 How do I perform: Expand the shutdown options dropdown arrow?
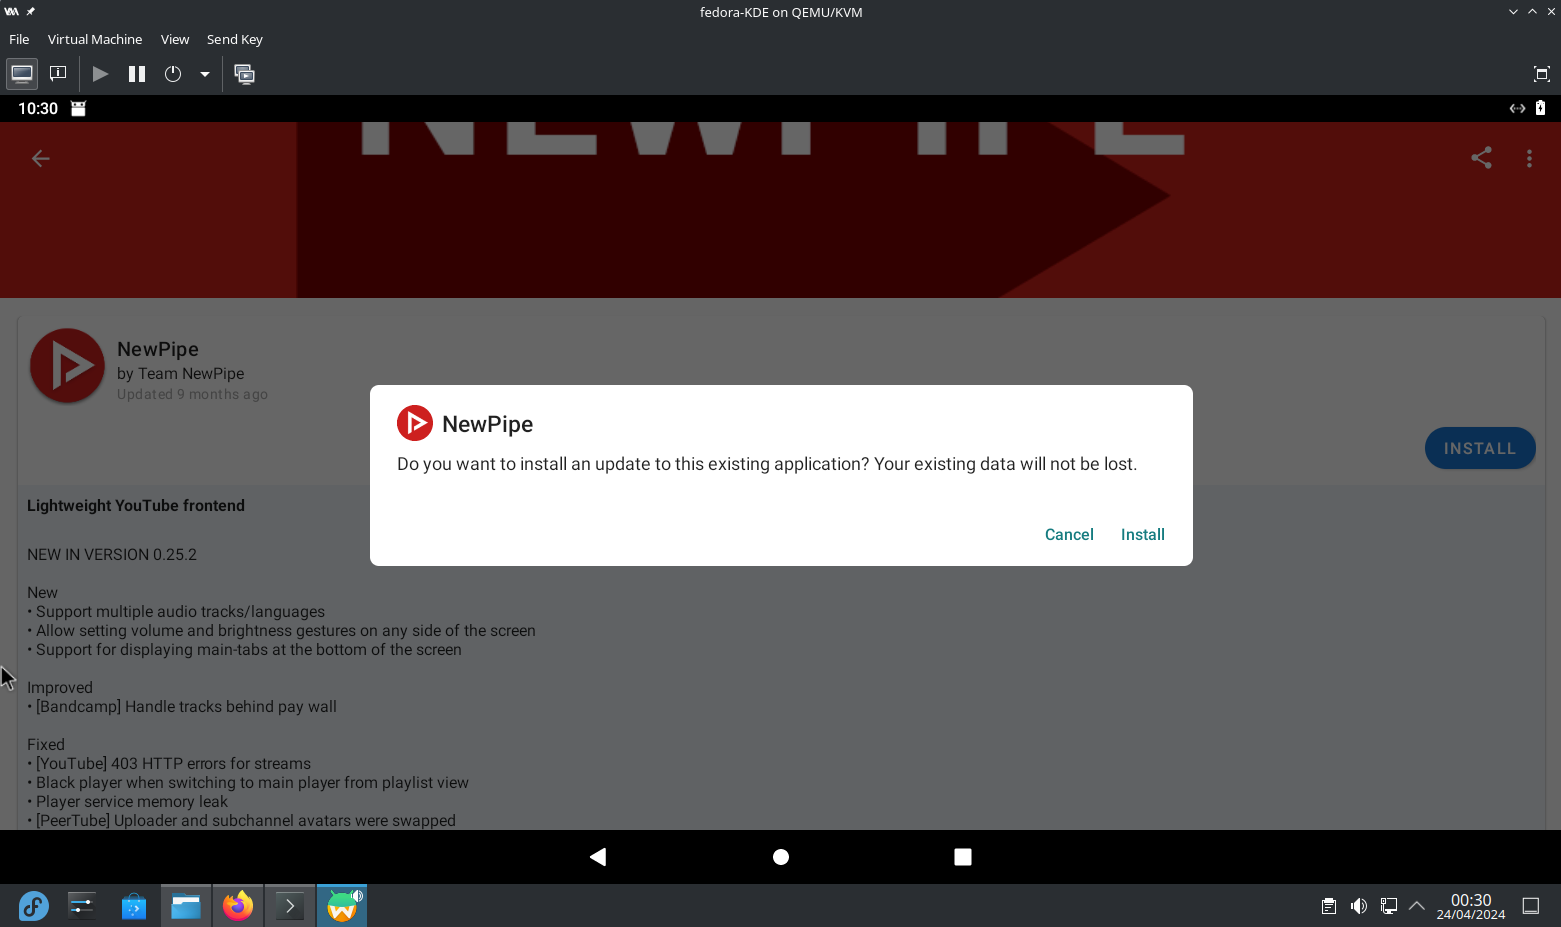pos(205,74)
